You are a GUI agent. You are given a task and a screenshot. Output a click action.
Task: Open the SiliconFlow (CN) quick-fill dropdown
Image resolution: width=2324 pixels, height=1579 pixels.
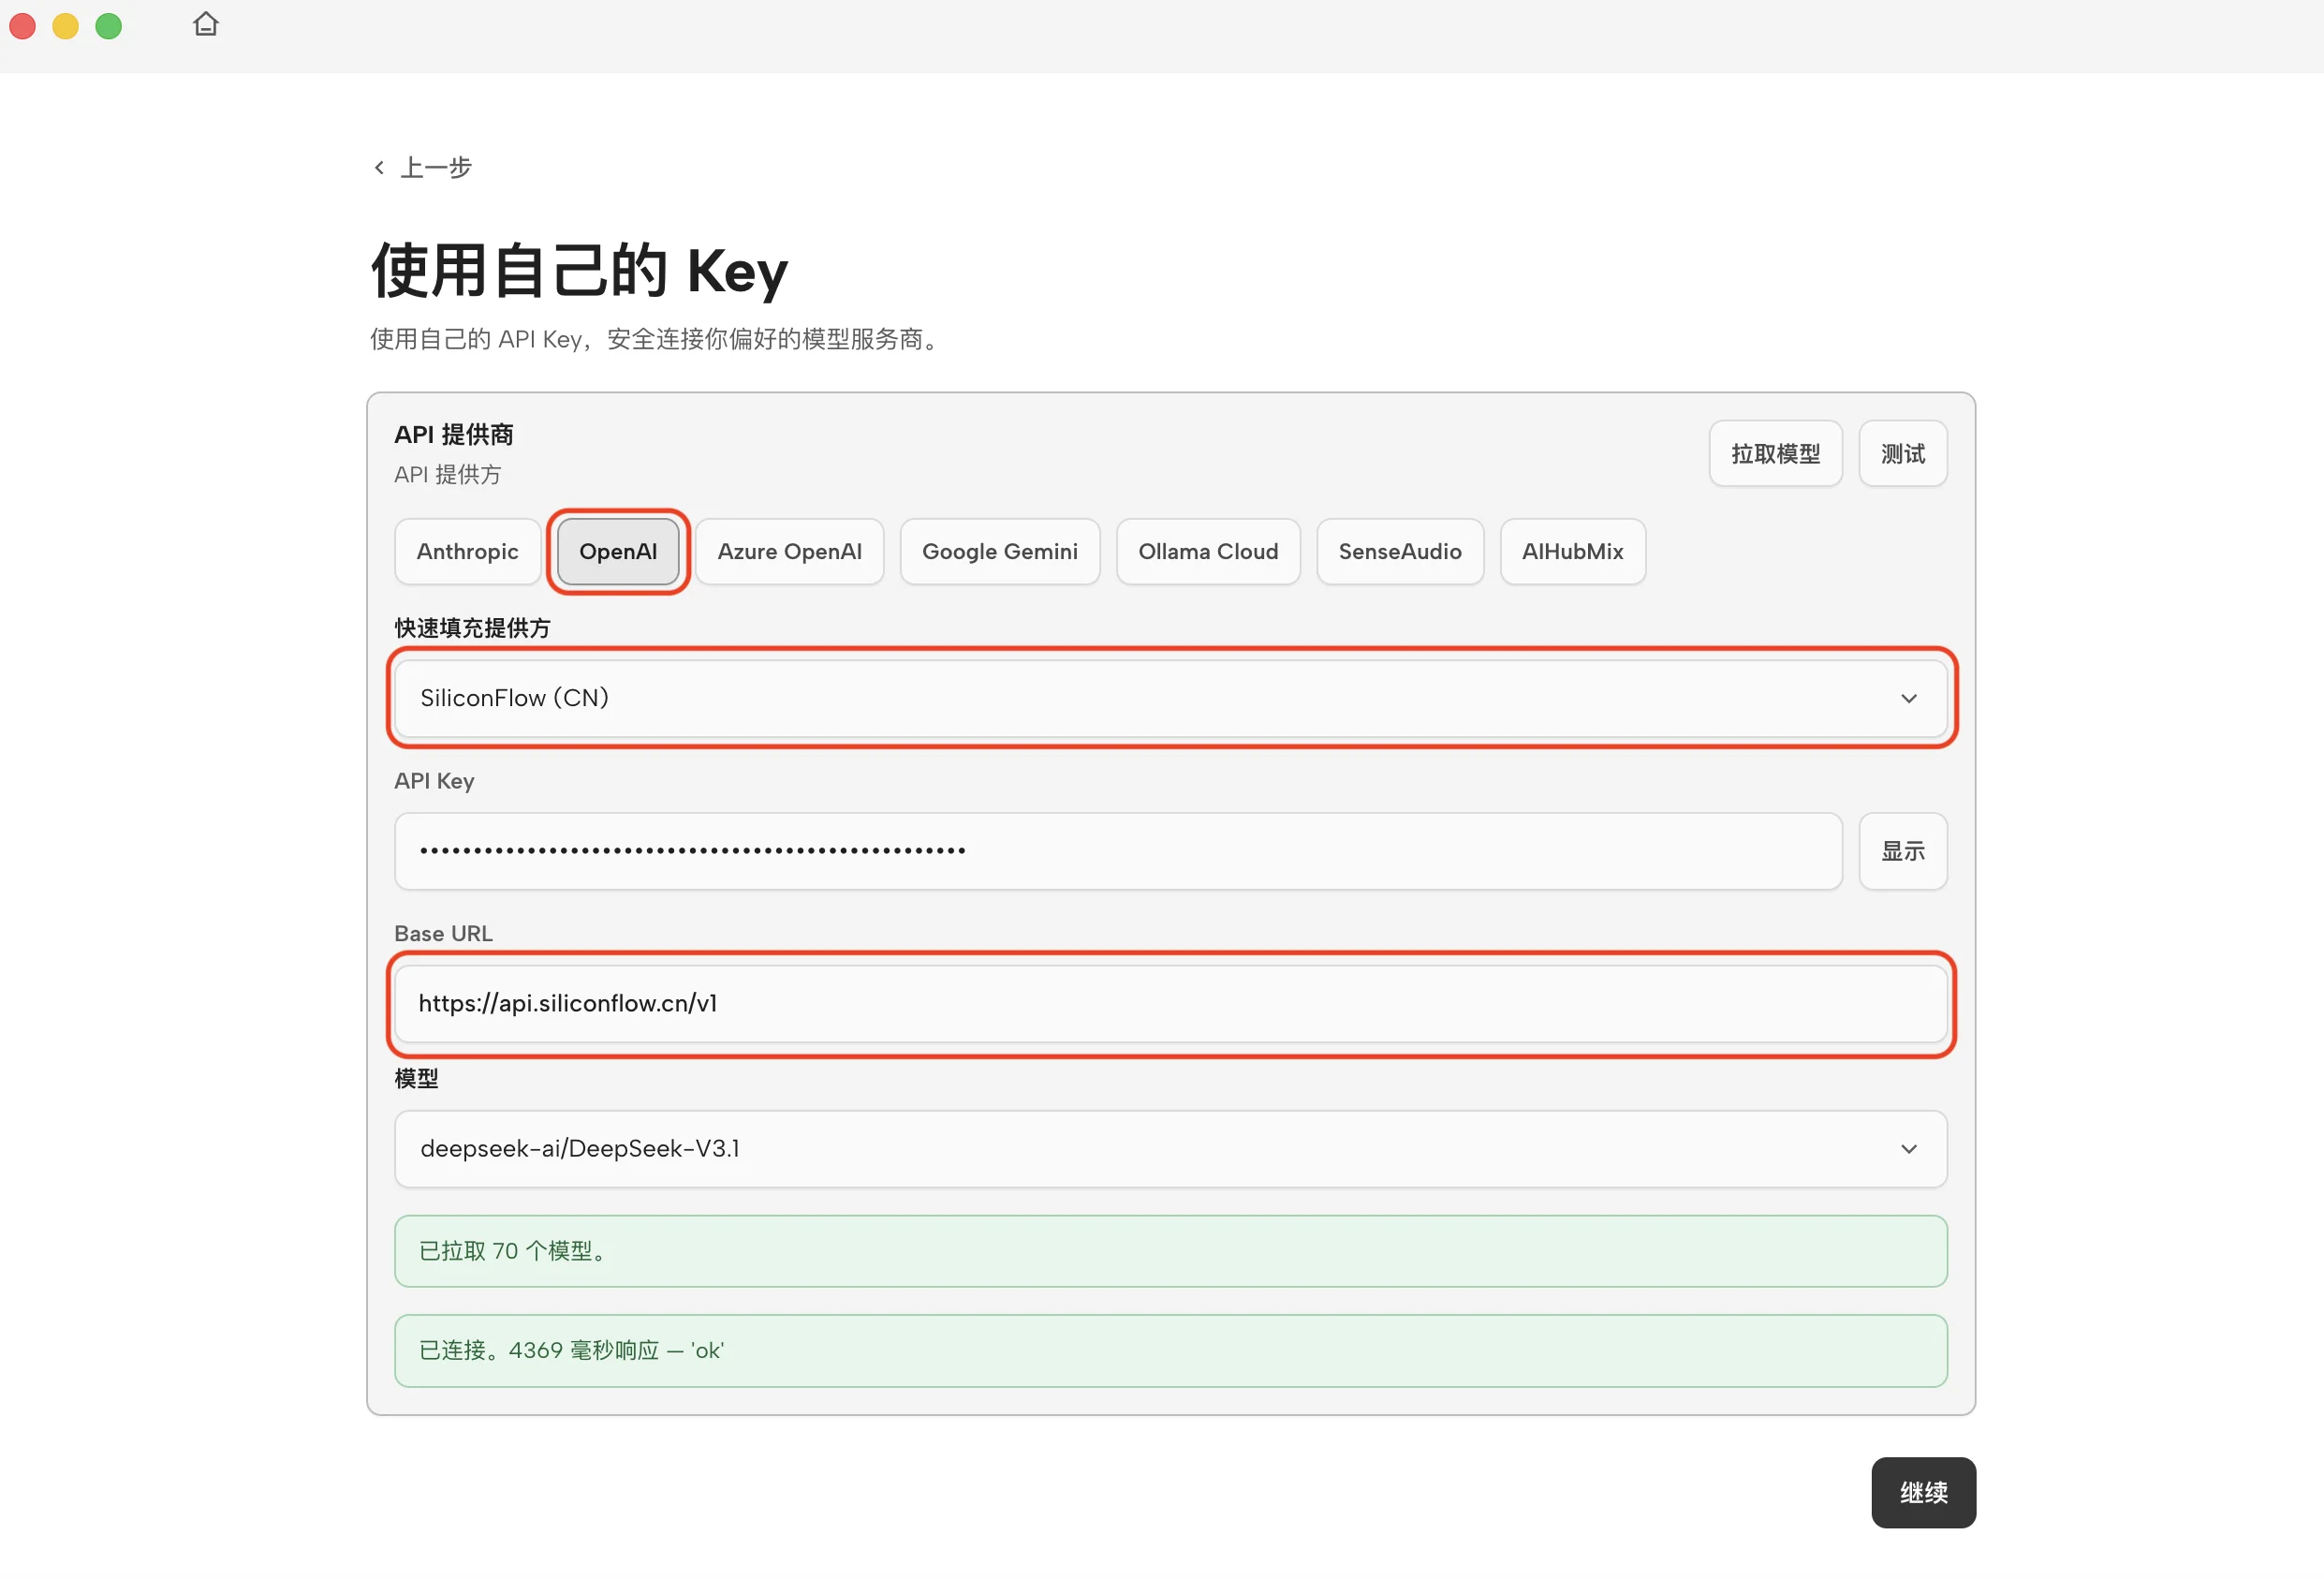tap(1170, 698)
